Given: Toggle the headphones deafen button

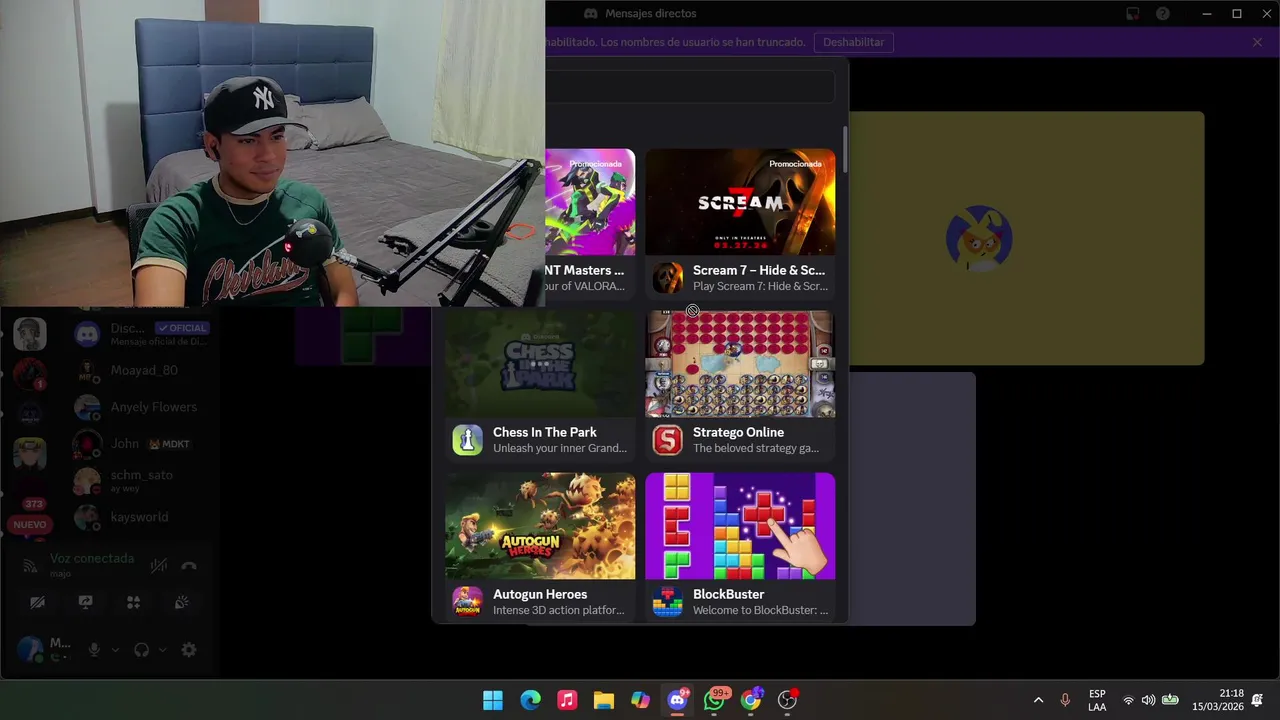Looking at the screenshot, I should (142, 650).
